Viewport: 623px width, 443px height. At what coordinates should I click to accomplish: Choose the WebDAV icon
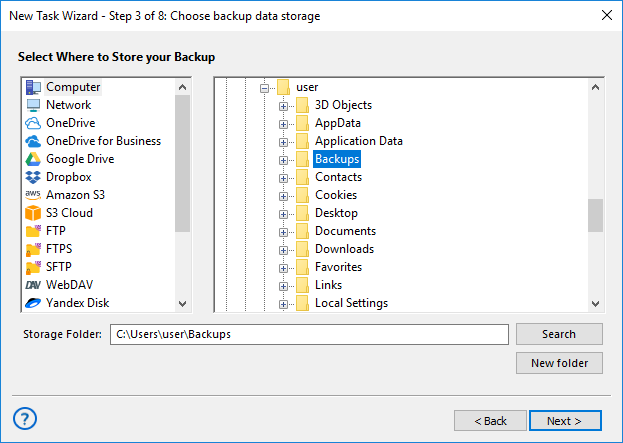(33, 285)
